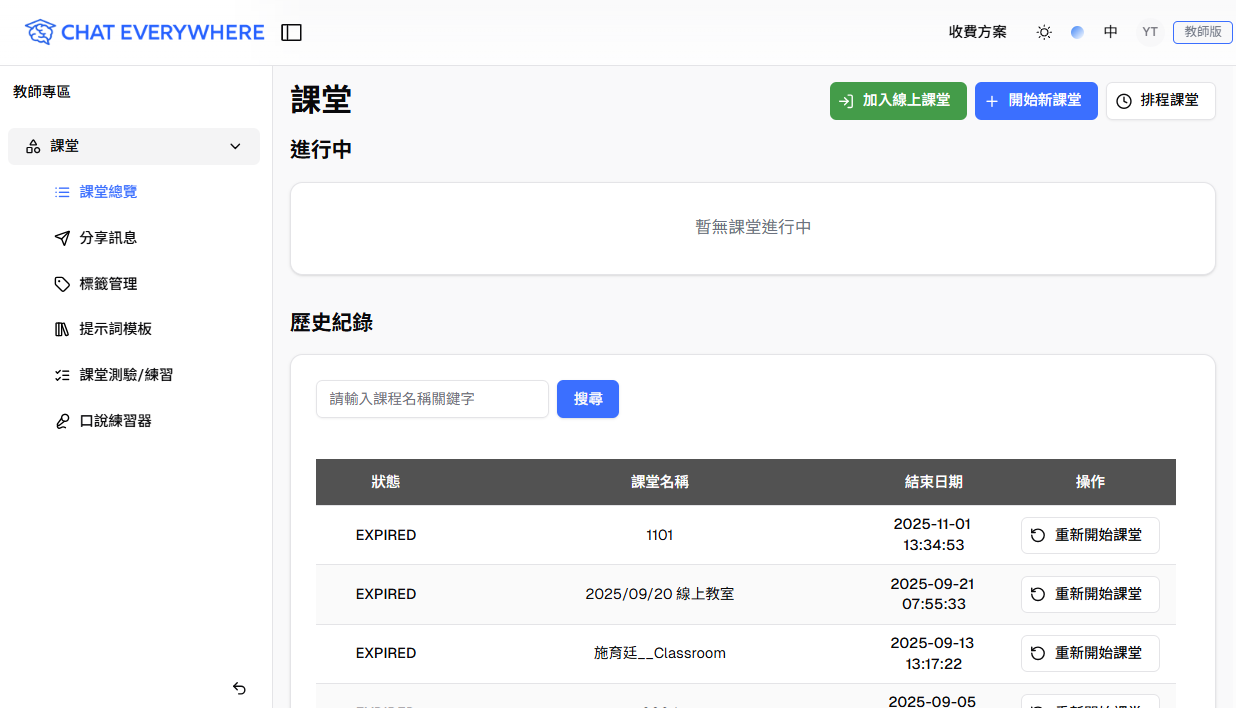Click the end date 2025-11-01 13:34:53
The width and height of the screenshot is (1236, 708).
[x=933, y=535]
